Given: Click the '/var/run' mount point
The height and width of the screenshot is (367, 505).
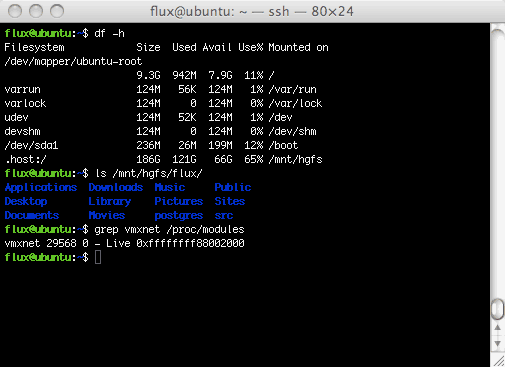Looking at the screenshot, I should (x=292, y=90).
